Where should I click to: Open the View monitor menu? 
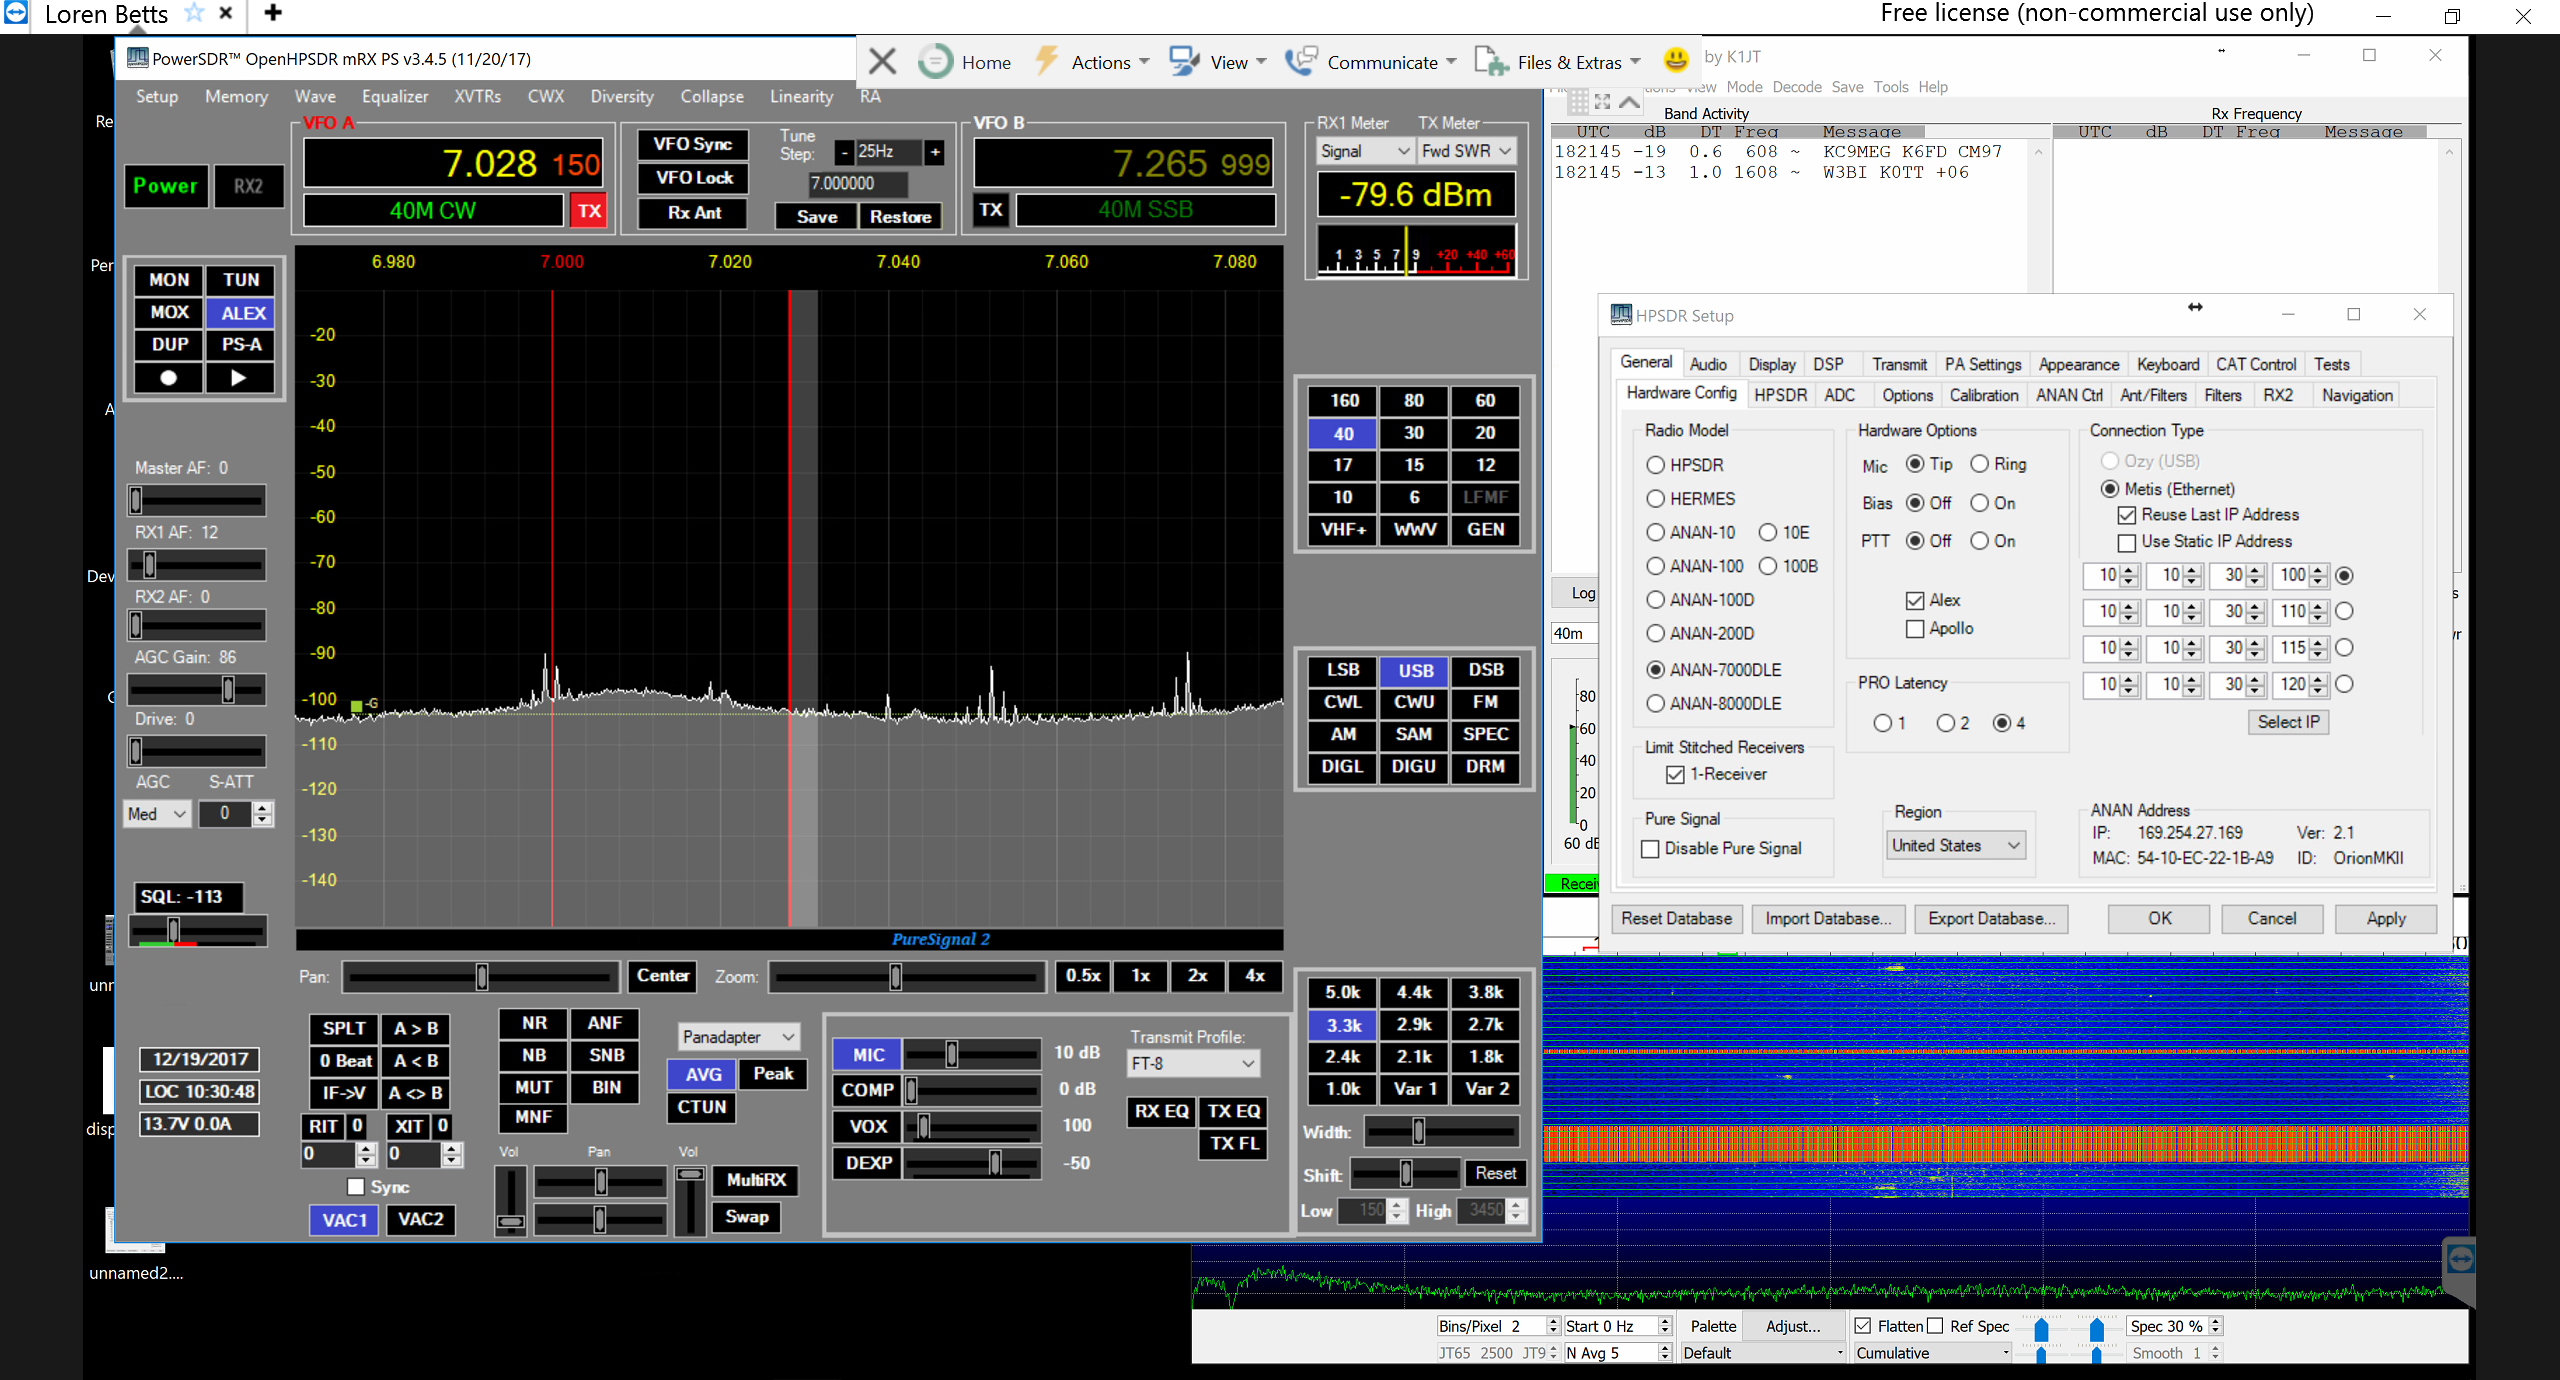(1218, 62)
